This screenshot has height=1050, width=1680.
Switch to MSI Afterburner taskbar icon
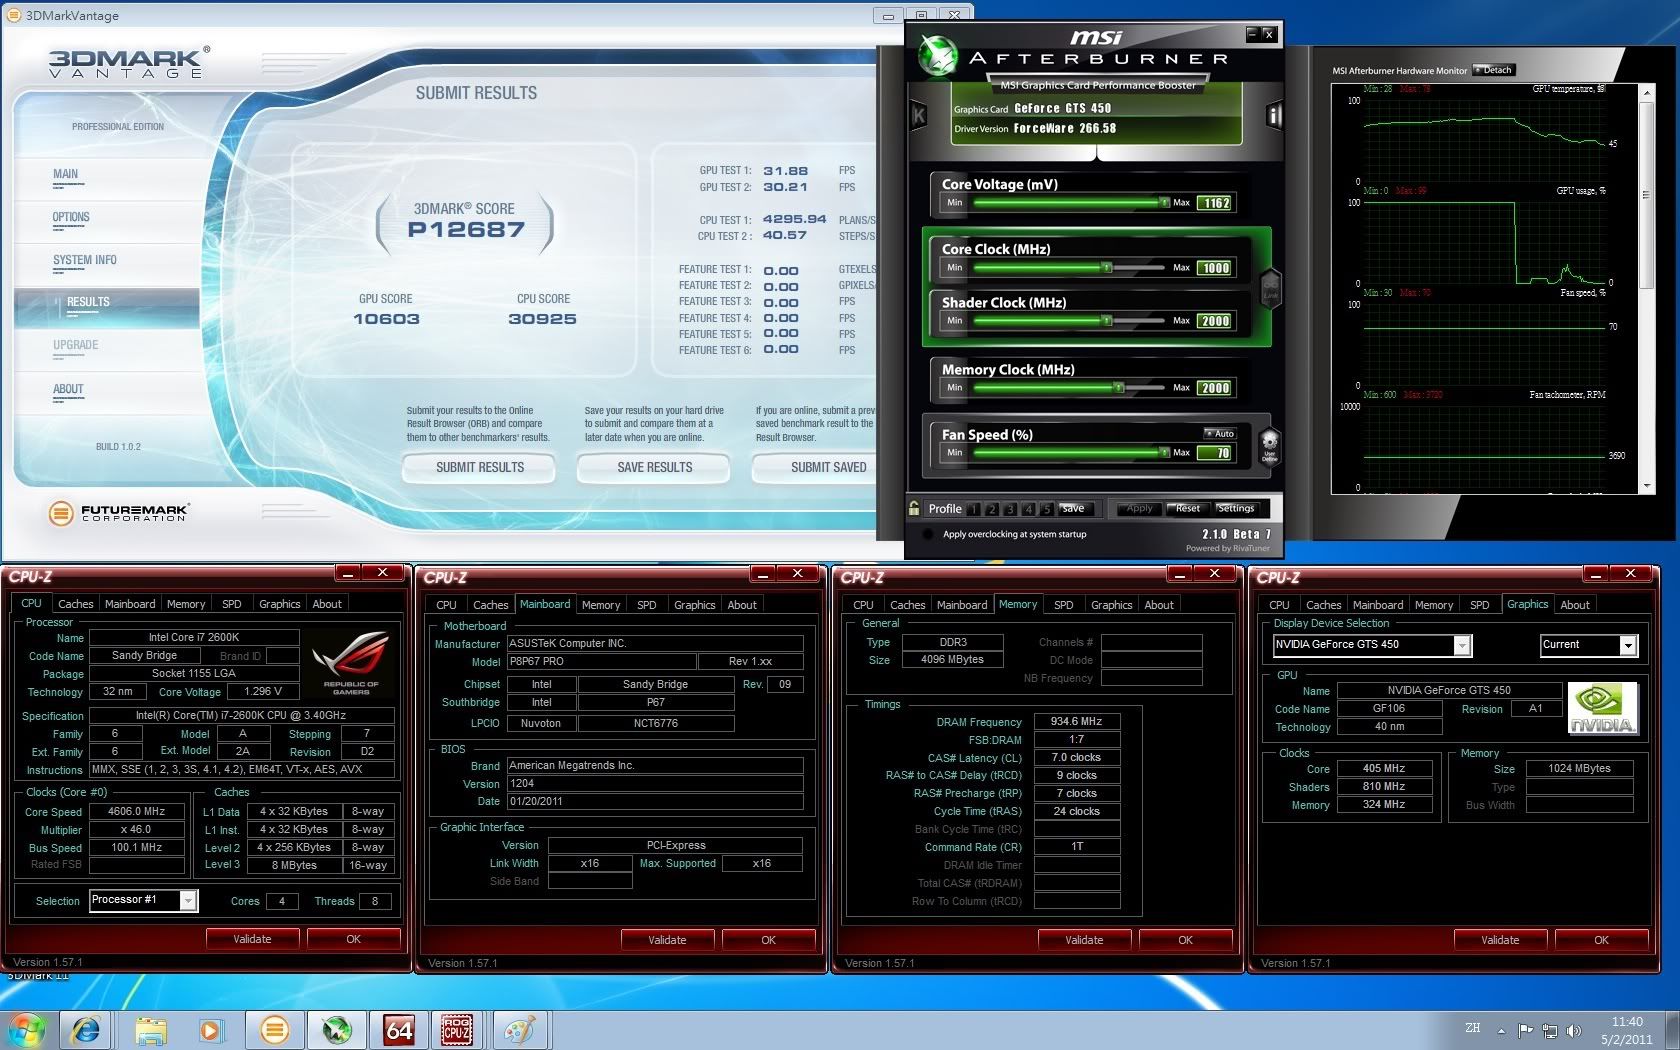coord(336,1029)
